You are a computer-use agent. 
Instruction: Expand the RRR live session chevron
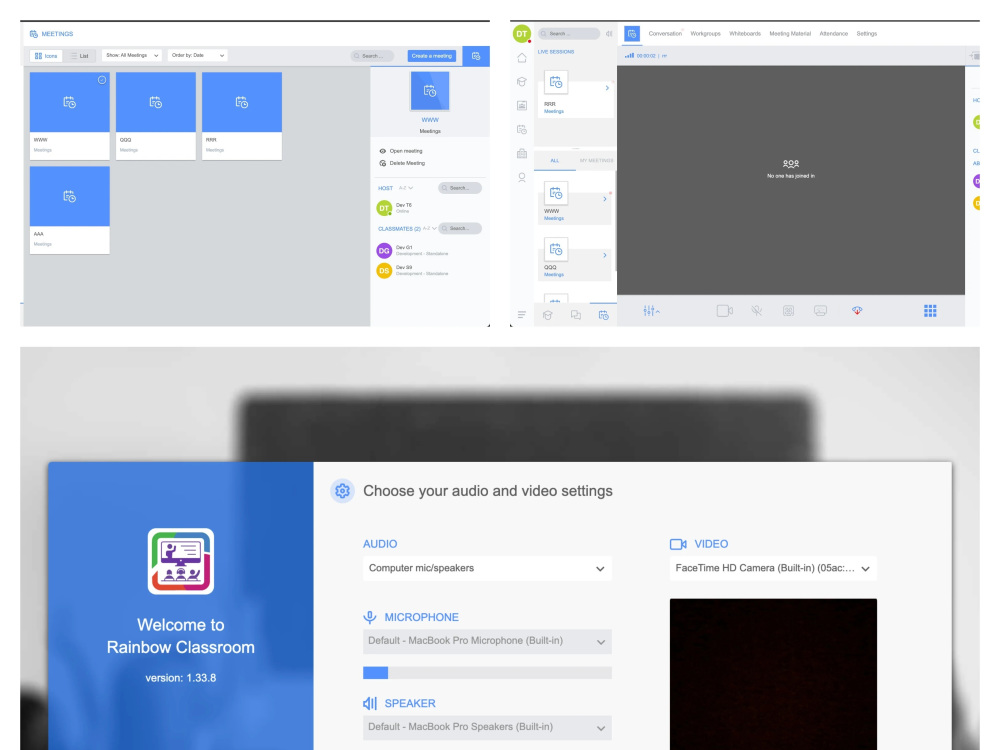click(607, 88)
